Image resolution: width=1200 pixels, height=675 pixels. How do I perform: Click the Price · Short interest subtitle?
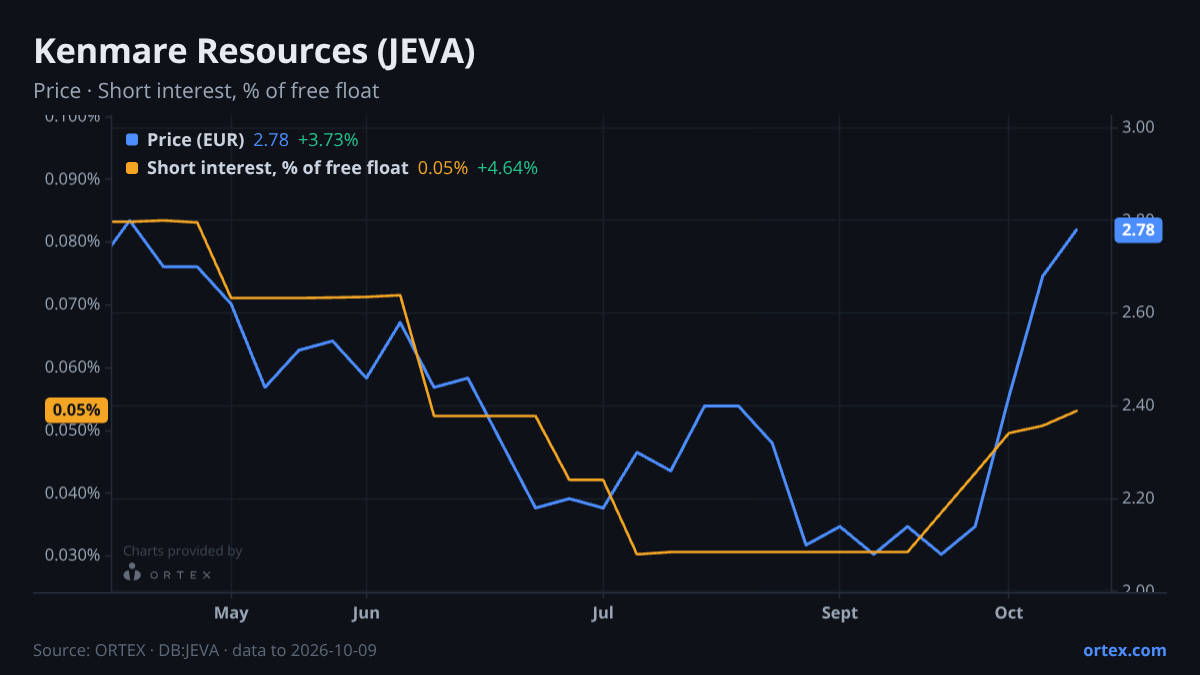pyautogui.click(x=206, y=91)
